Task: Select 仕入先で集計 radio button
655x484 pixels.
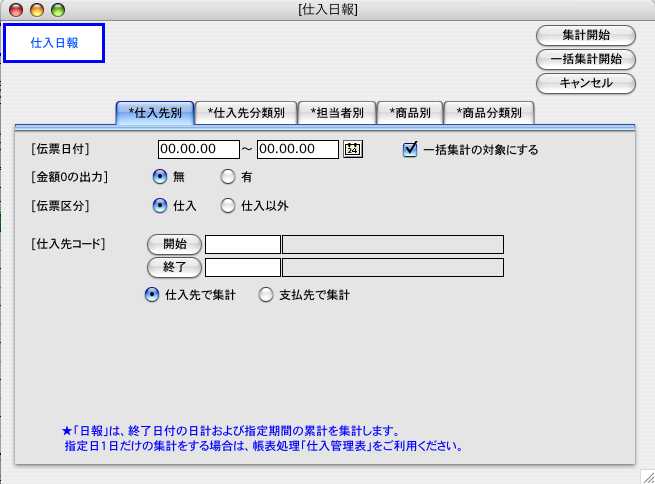Action: [152, 294]
